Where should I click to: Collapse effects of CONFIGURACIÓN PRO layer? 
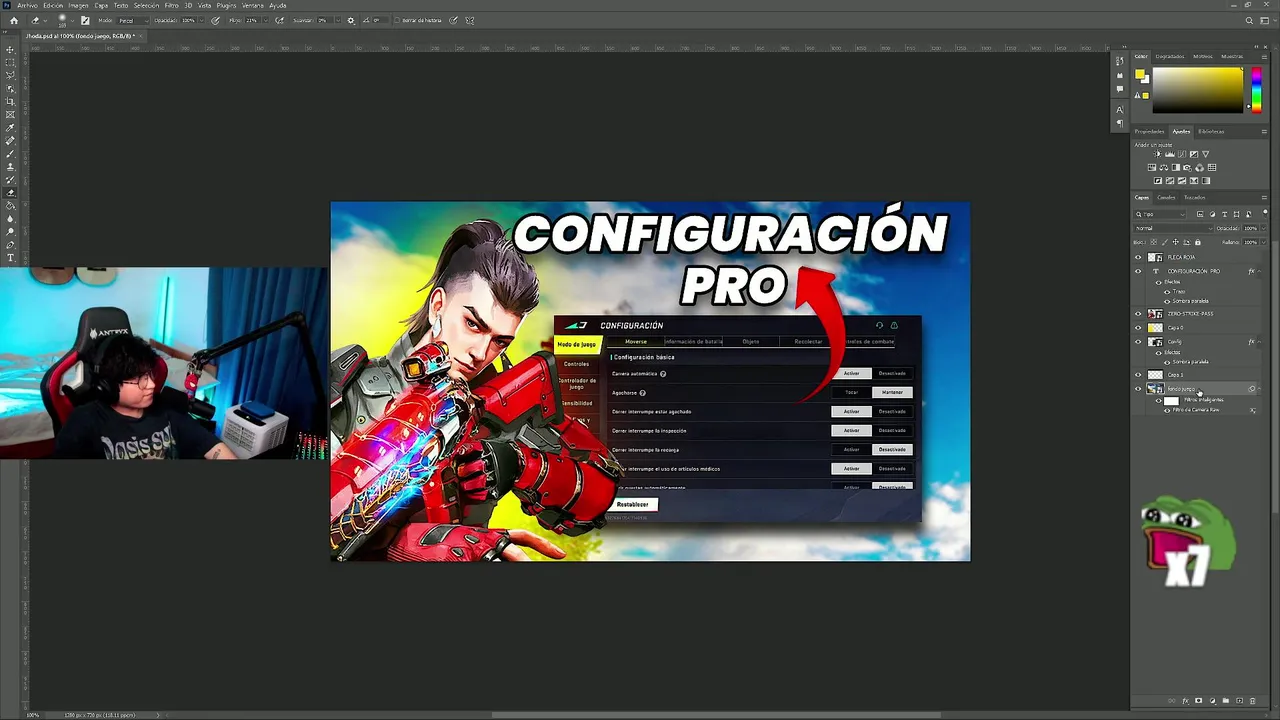[x=1259, y=271]
